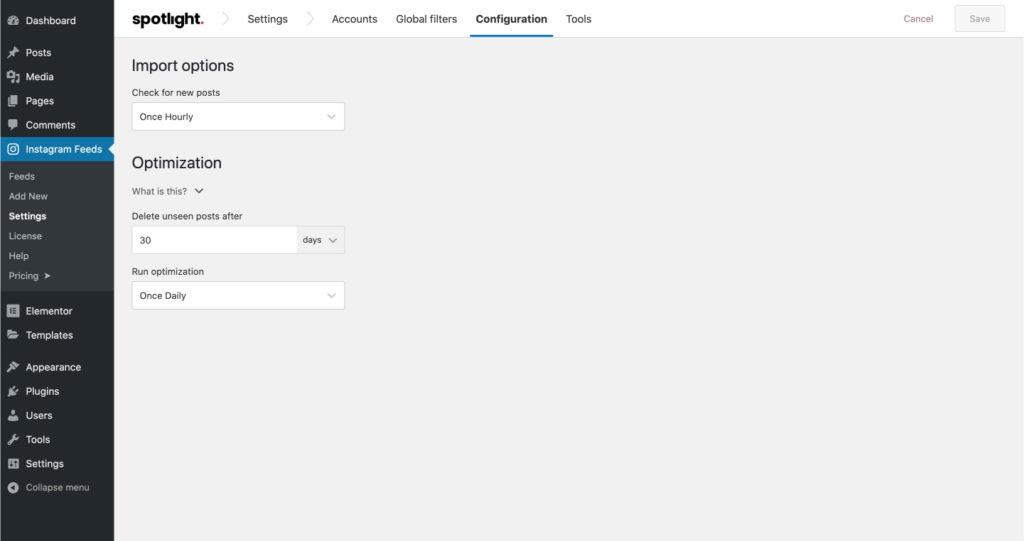Expand the What is this? explanation
This screenshot has height=541, width=1024.
click(168, 191)
